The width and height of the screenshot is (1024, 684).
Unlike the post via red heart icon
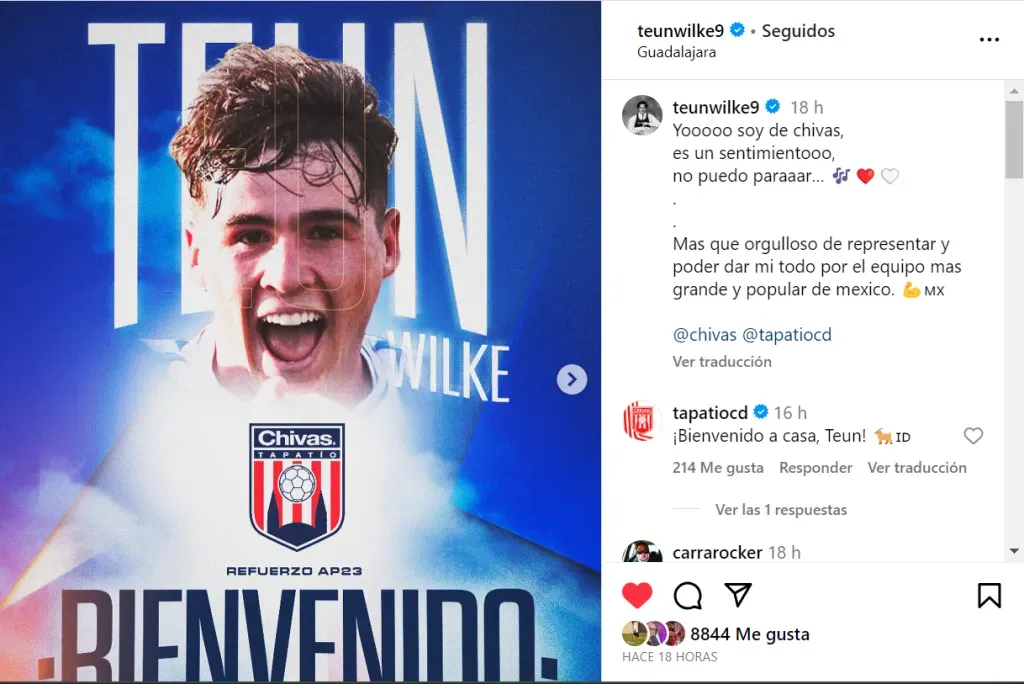(x=637, y=595)
